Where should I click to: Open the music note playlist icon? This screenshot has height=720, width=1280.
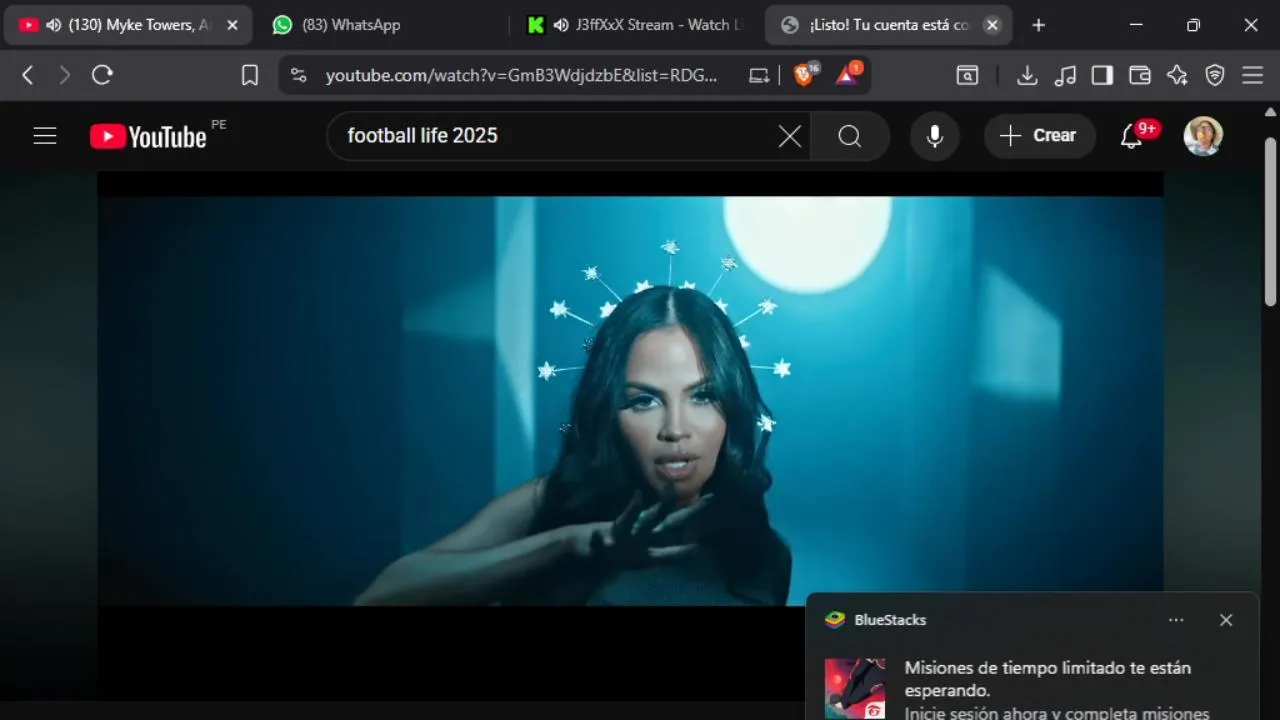1065,75
